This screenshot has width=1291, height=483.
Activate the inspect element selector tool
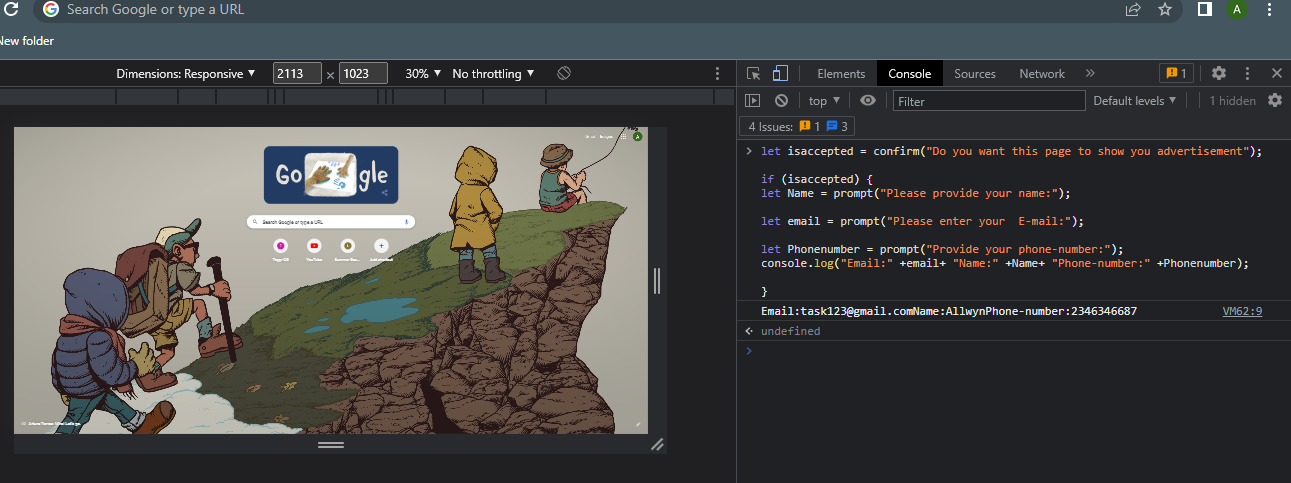coord(754,73)
